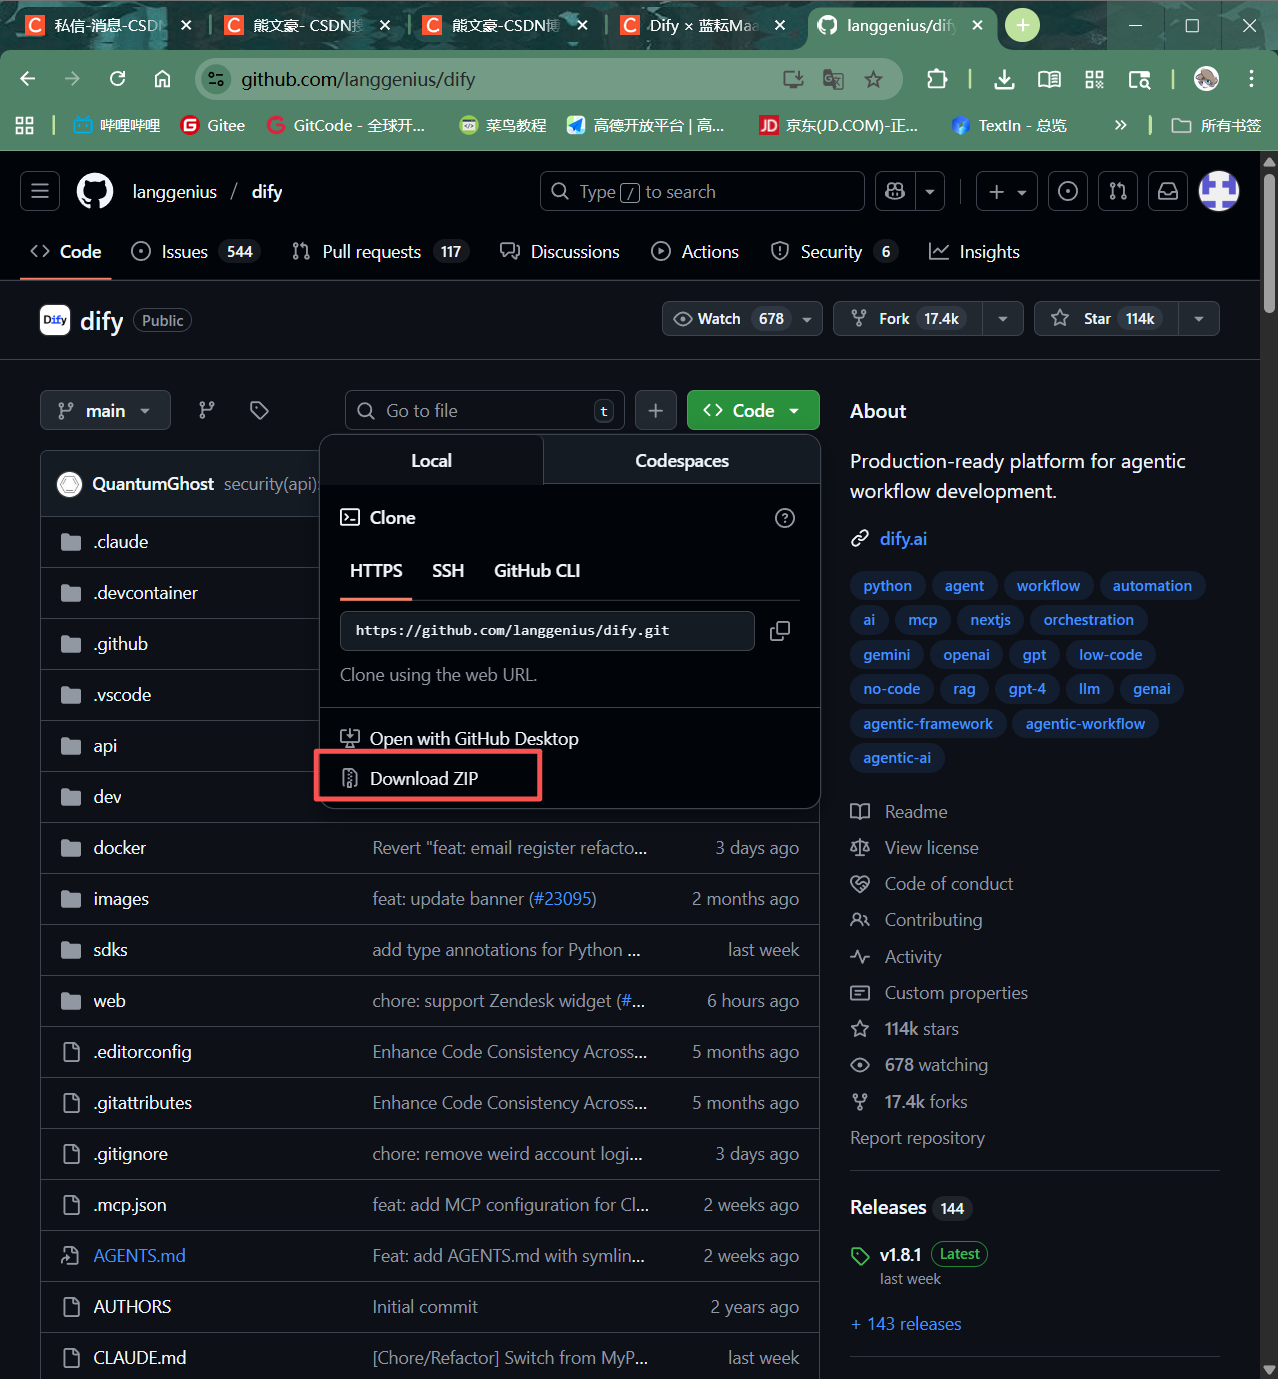Select the Local tab
This screenshot has height=1379, width=1278.
[431, 461]
